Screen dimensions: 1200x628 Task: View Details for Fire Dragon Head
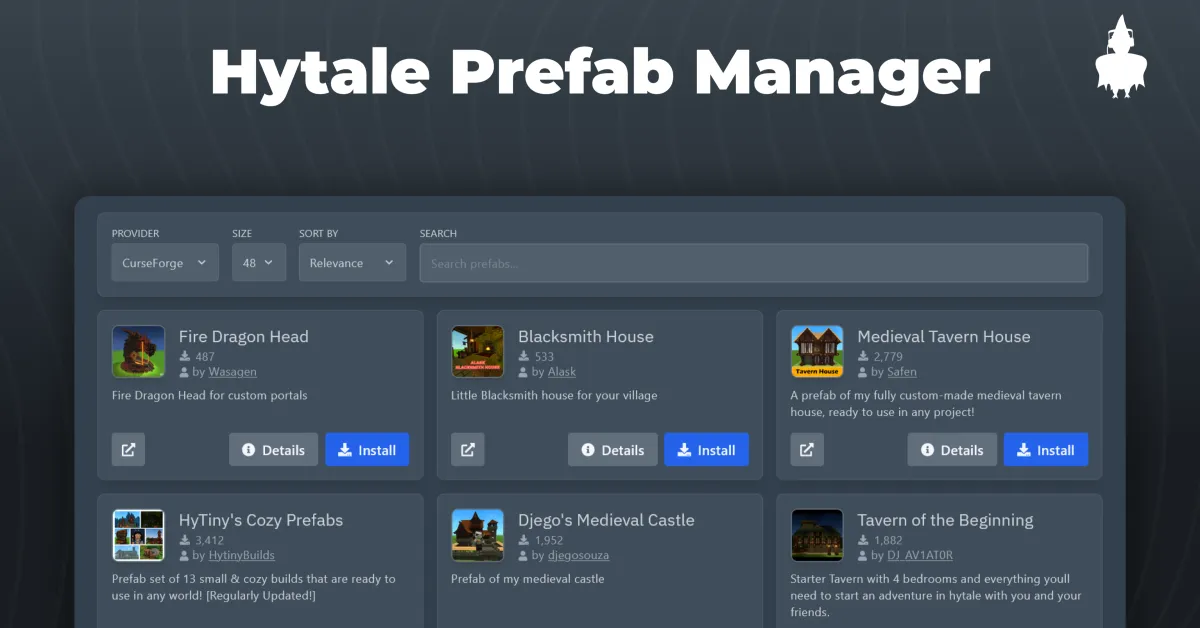coord(273,450)
